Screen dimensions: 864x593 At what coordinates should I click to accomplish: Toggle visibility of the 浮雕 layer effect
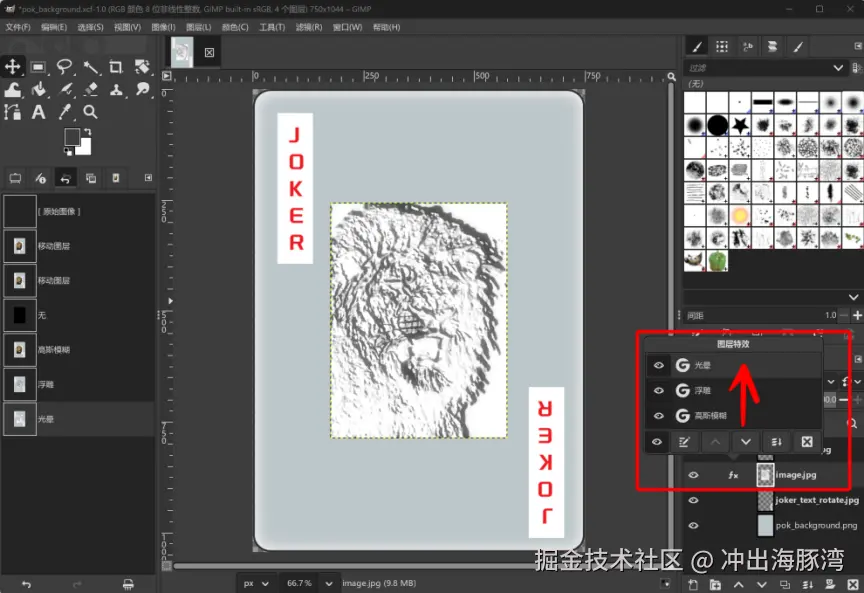click(658, 390)
